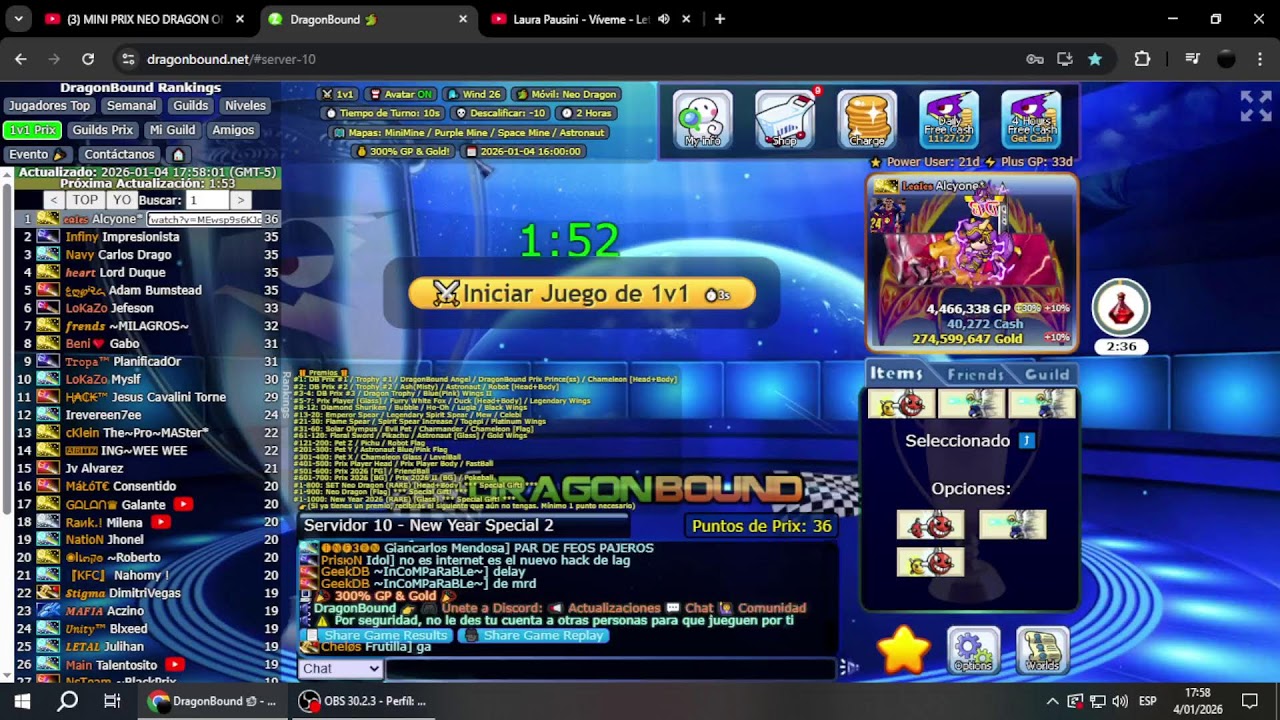This screenshot has height=720, width=1280.
Task: Open the My Info icon
Action: point(702,119)
